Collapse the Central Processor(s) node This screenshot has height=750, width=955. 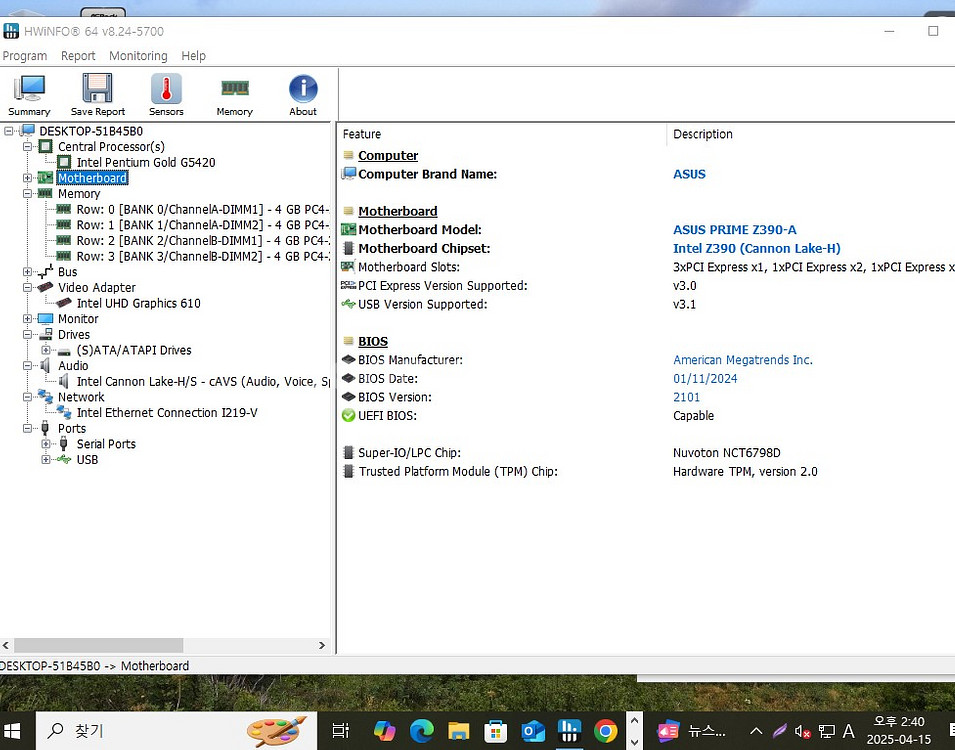[x=27, y=147]
